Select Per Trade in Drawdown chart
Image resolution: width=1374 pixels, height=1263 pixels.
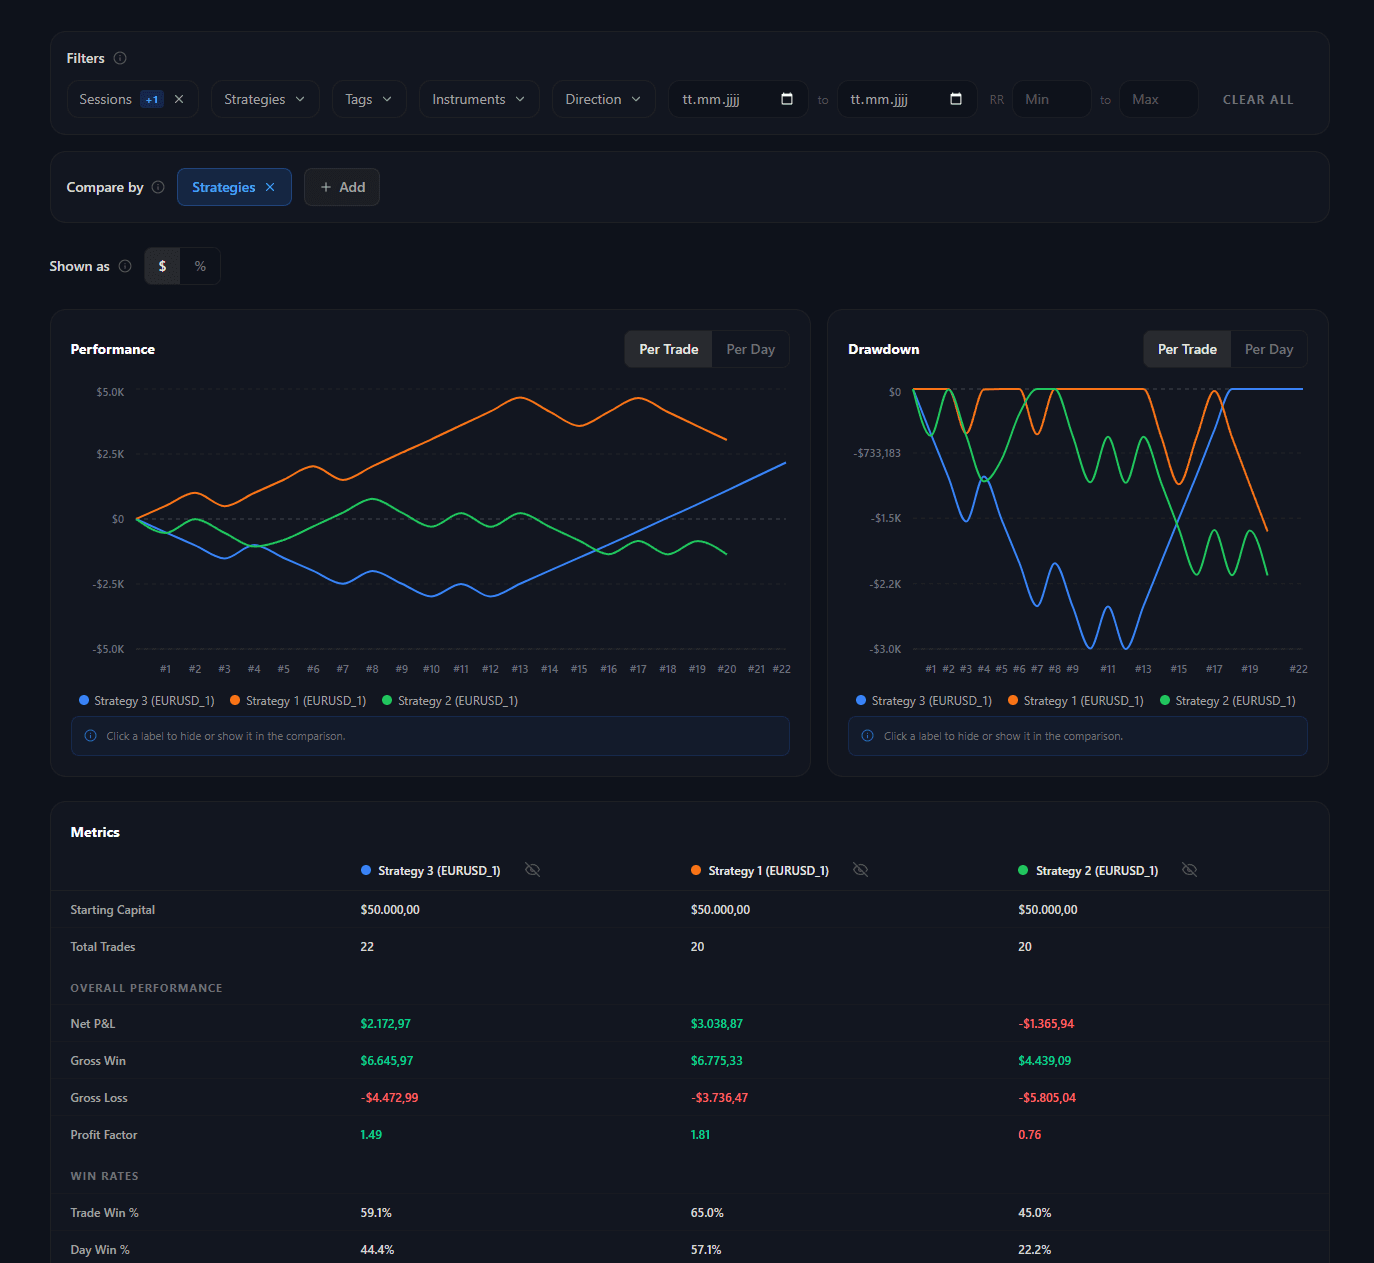1188,349
